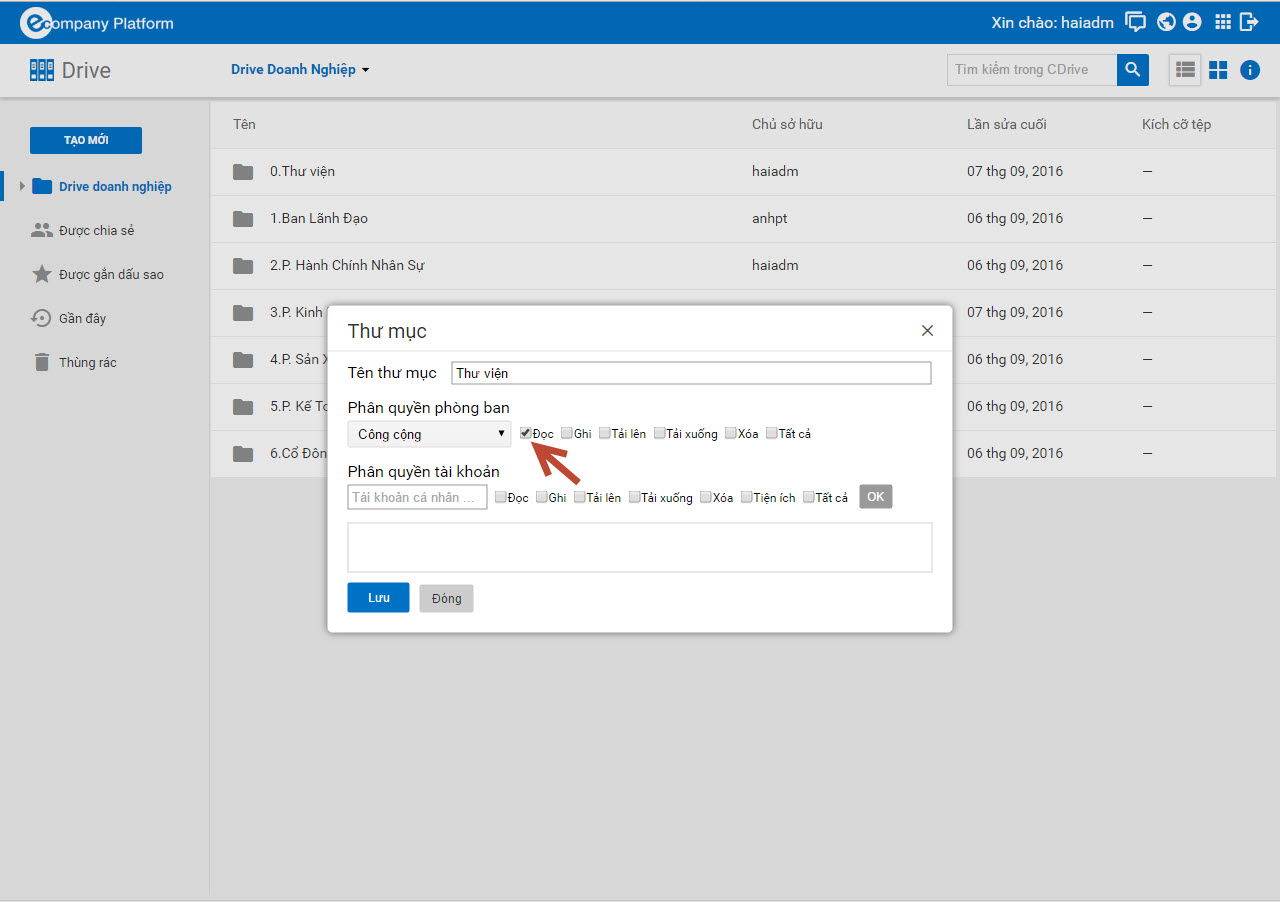
Task: Click owner anhpt cell
Action: 770,219
